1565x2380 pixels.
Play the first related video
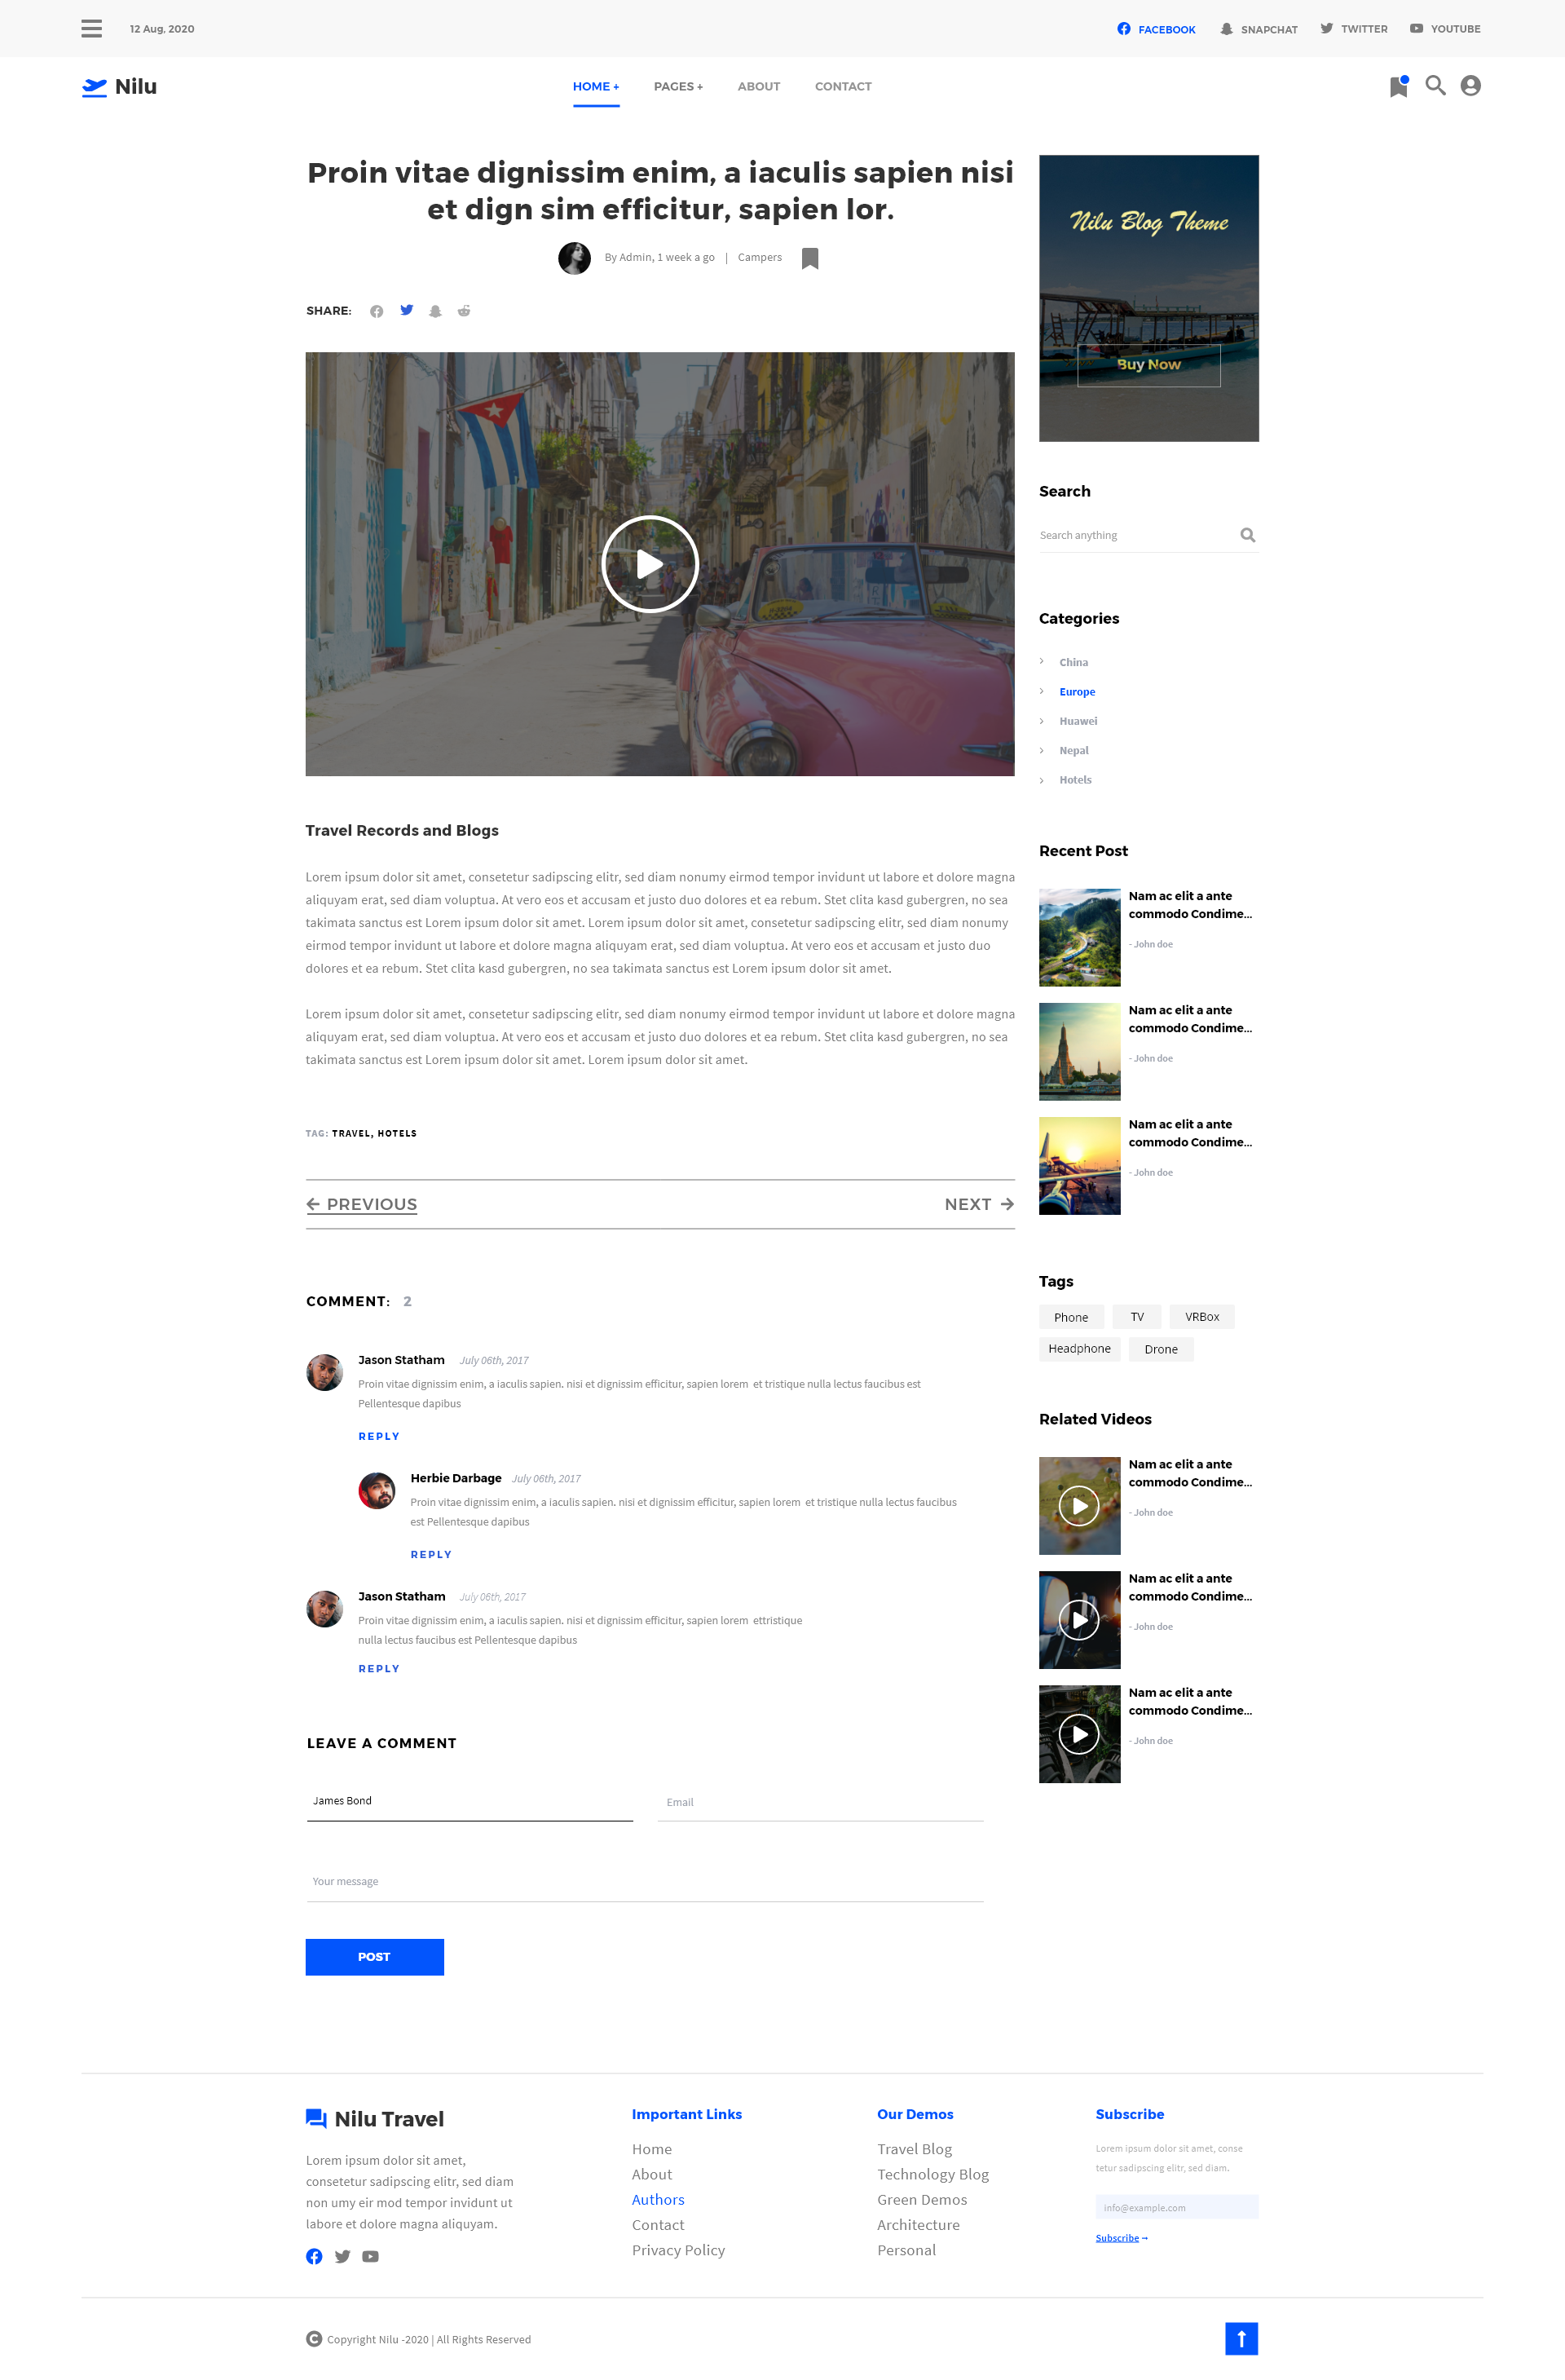click(1079, 1505)
